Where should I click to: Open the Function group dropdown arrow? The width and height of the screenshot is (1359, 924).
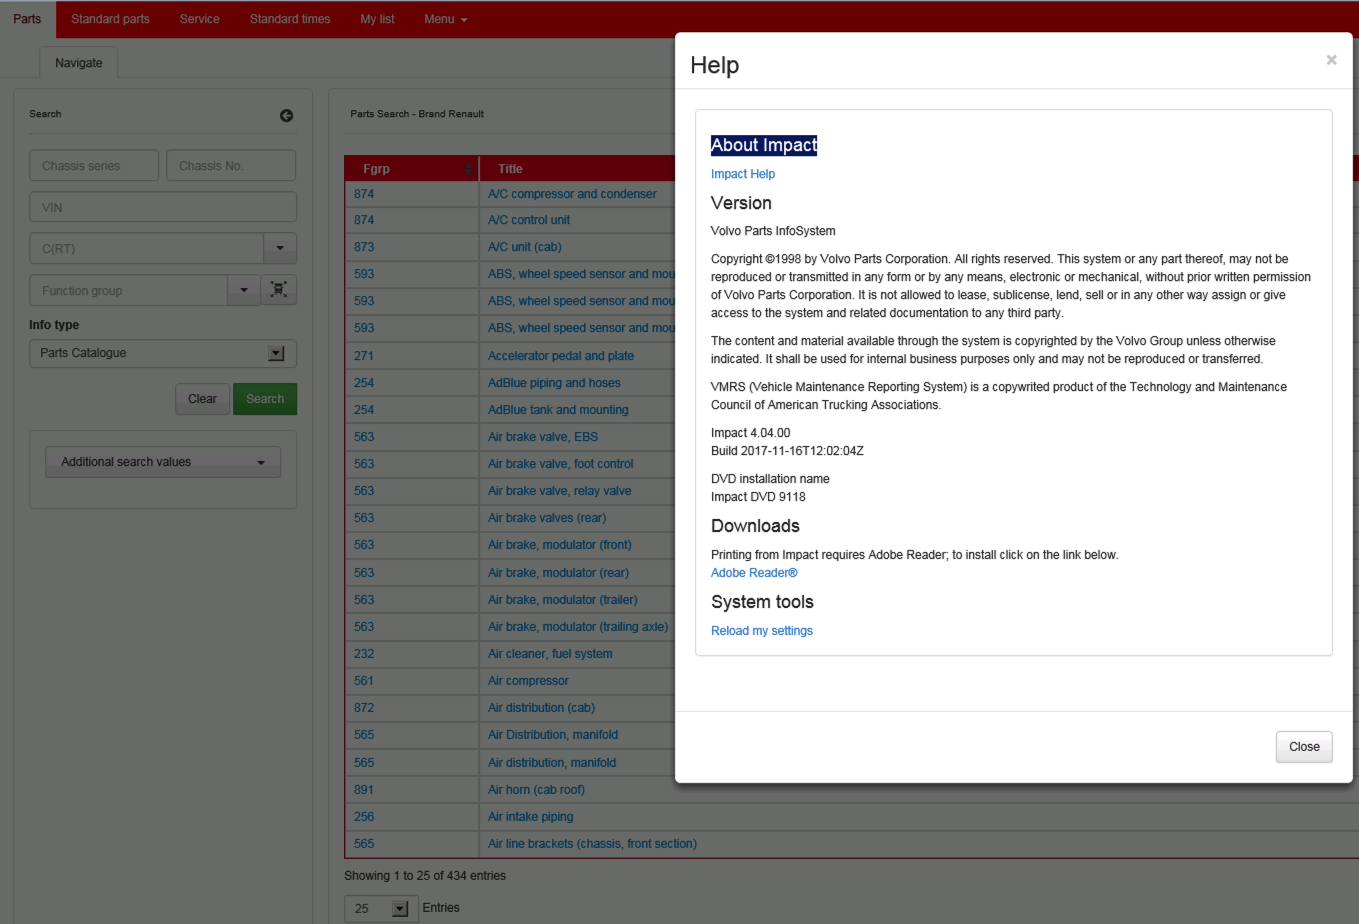244,290
